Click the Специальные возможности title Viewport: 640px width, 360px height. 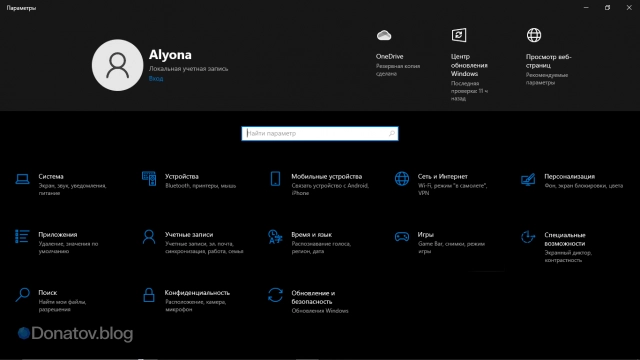(565, 239)
